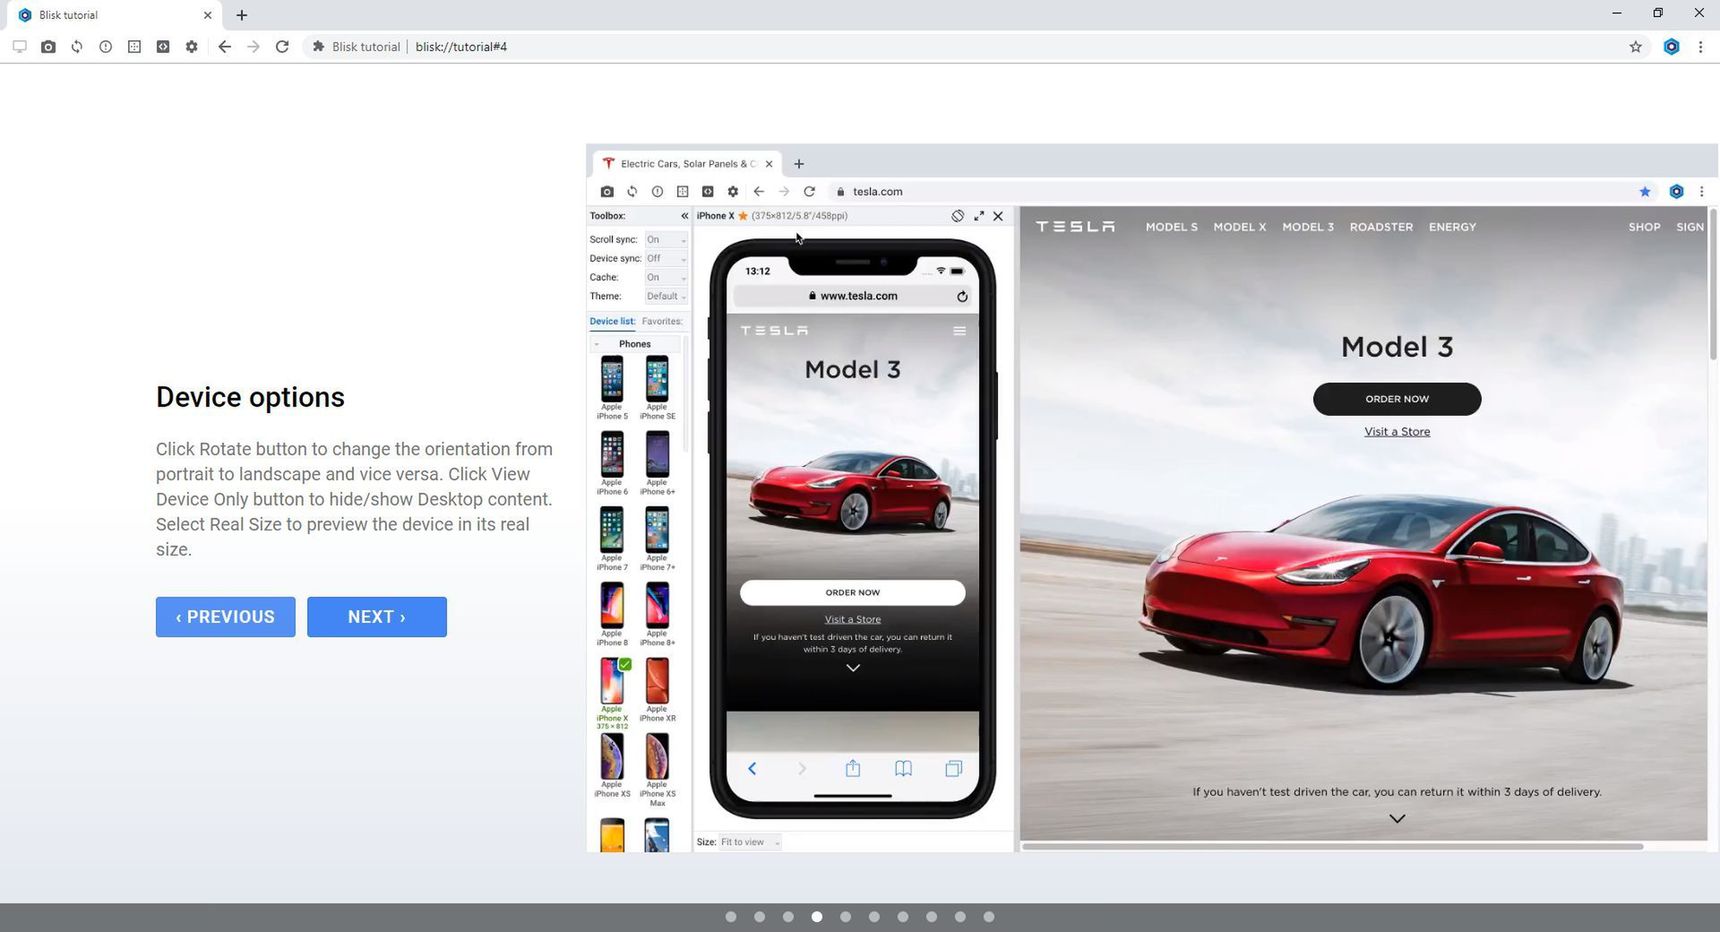The image size is (1720, 932).
Task: Bookmark this page with the top-bar star
Action: coord(1636,47)
